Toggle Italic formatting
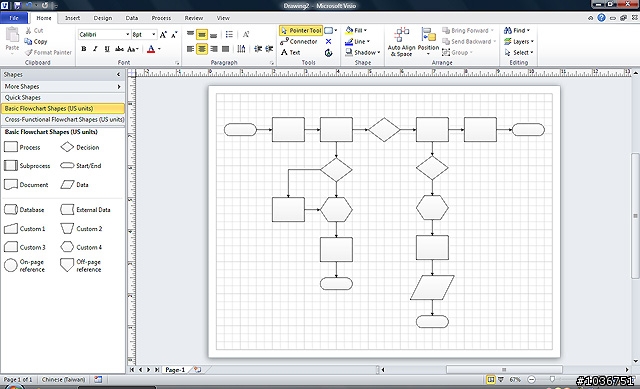The width and height of the screenshot is (640, 389). [95, 49]
